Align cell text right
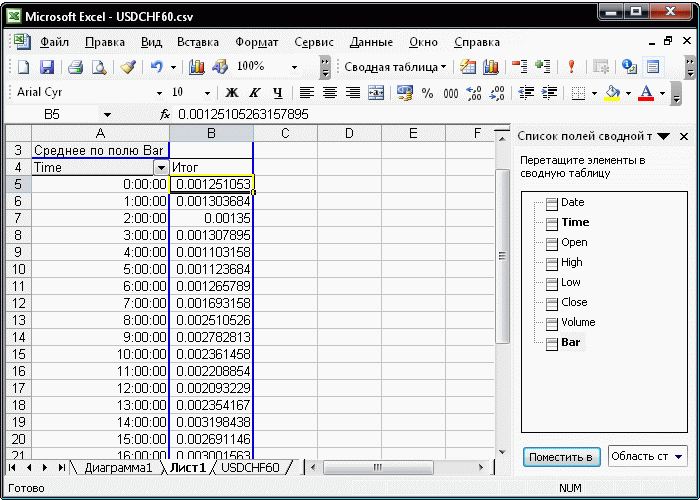700x500 pixels. [x=353, y=93]
